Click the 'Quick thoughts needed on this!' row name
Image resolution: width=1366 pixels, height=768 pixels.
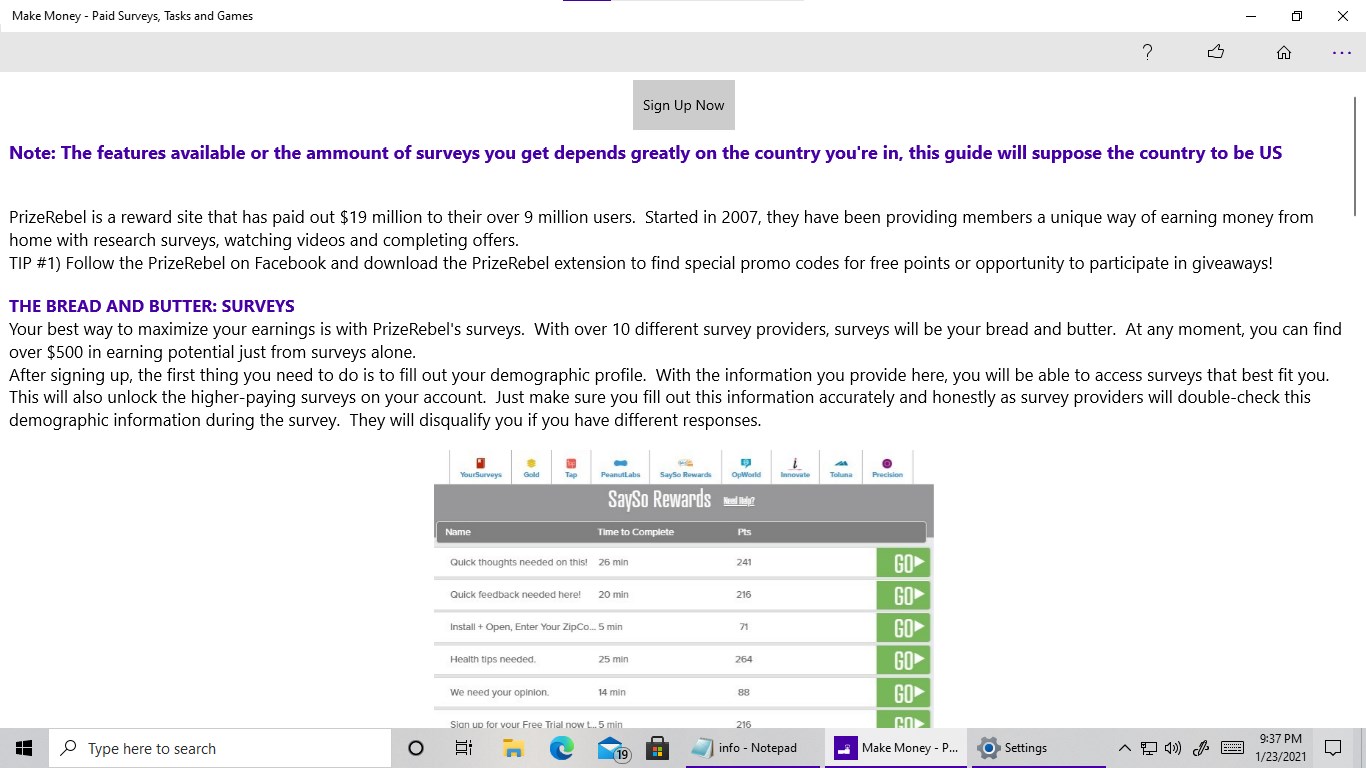519,562
